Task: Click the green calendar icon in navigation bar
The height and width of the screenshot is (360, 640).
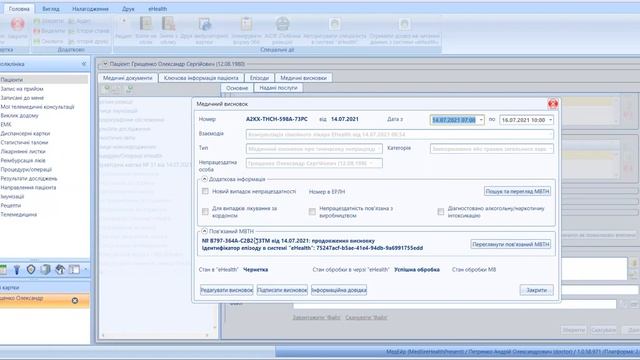Action: (x=3, y=269)
